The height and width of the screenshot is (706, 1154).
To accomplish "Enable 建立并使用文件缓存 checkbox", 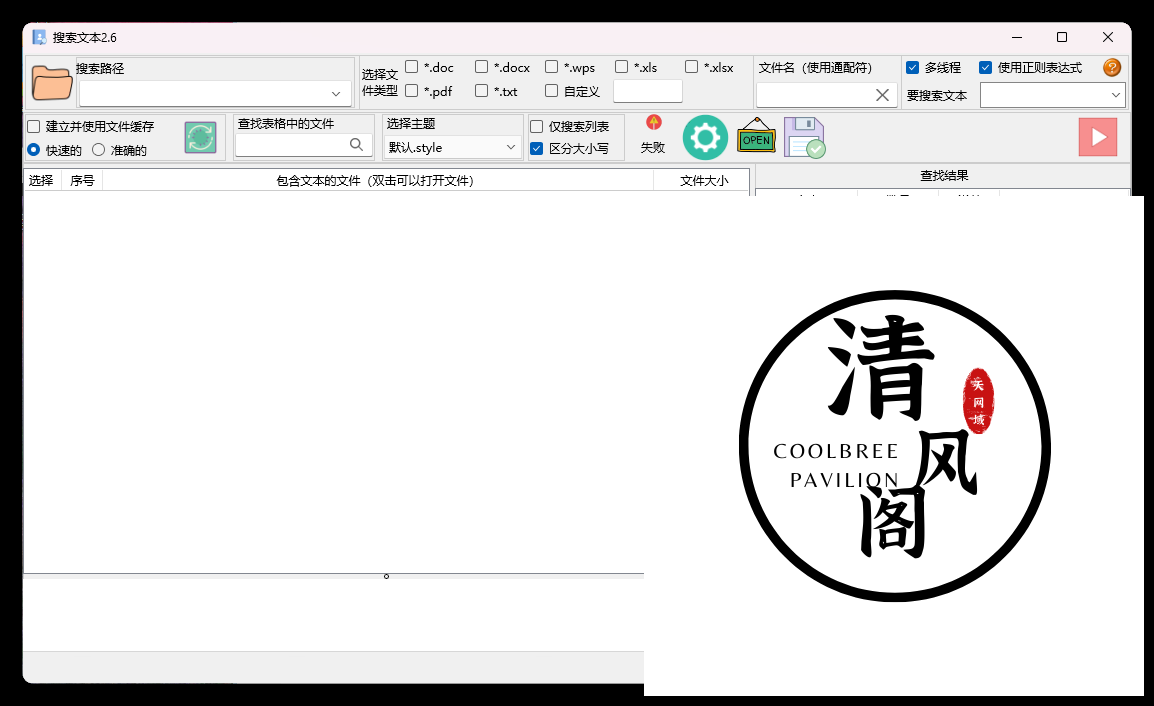I will click(34, 127).
